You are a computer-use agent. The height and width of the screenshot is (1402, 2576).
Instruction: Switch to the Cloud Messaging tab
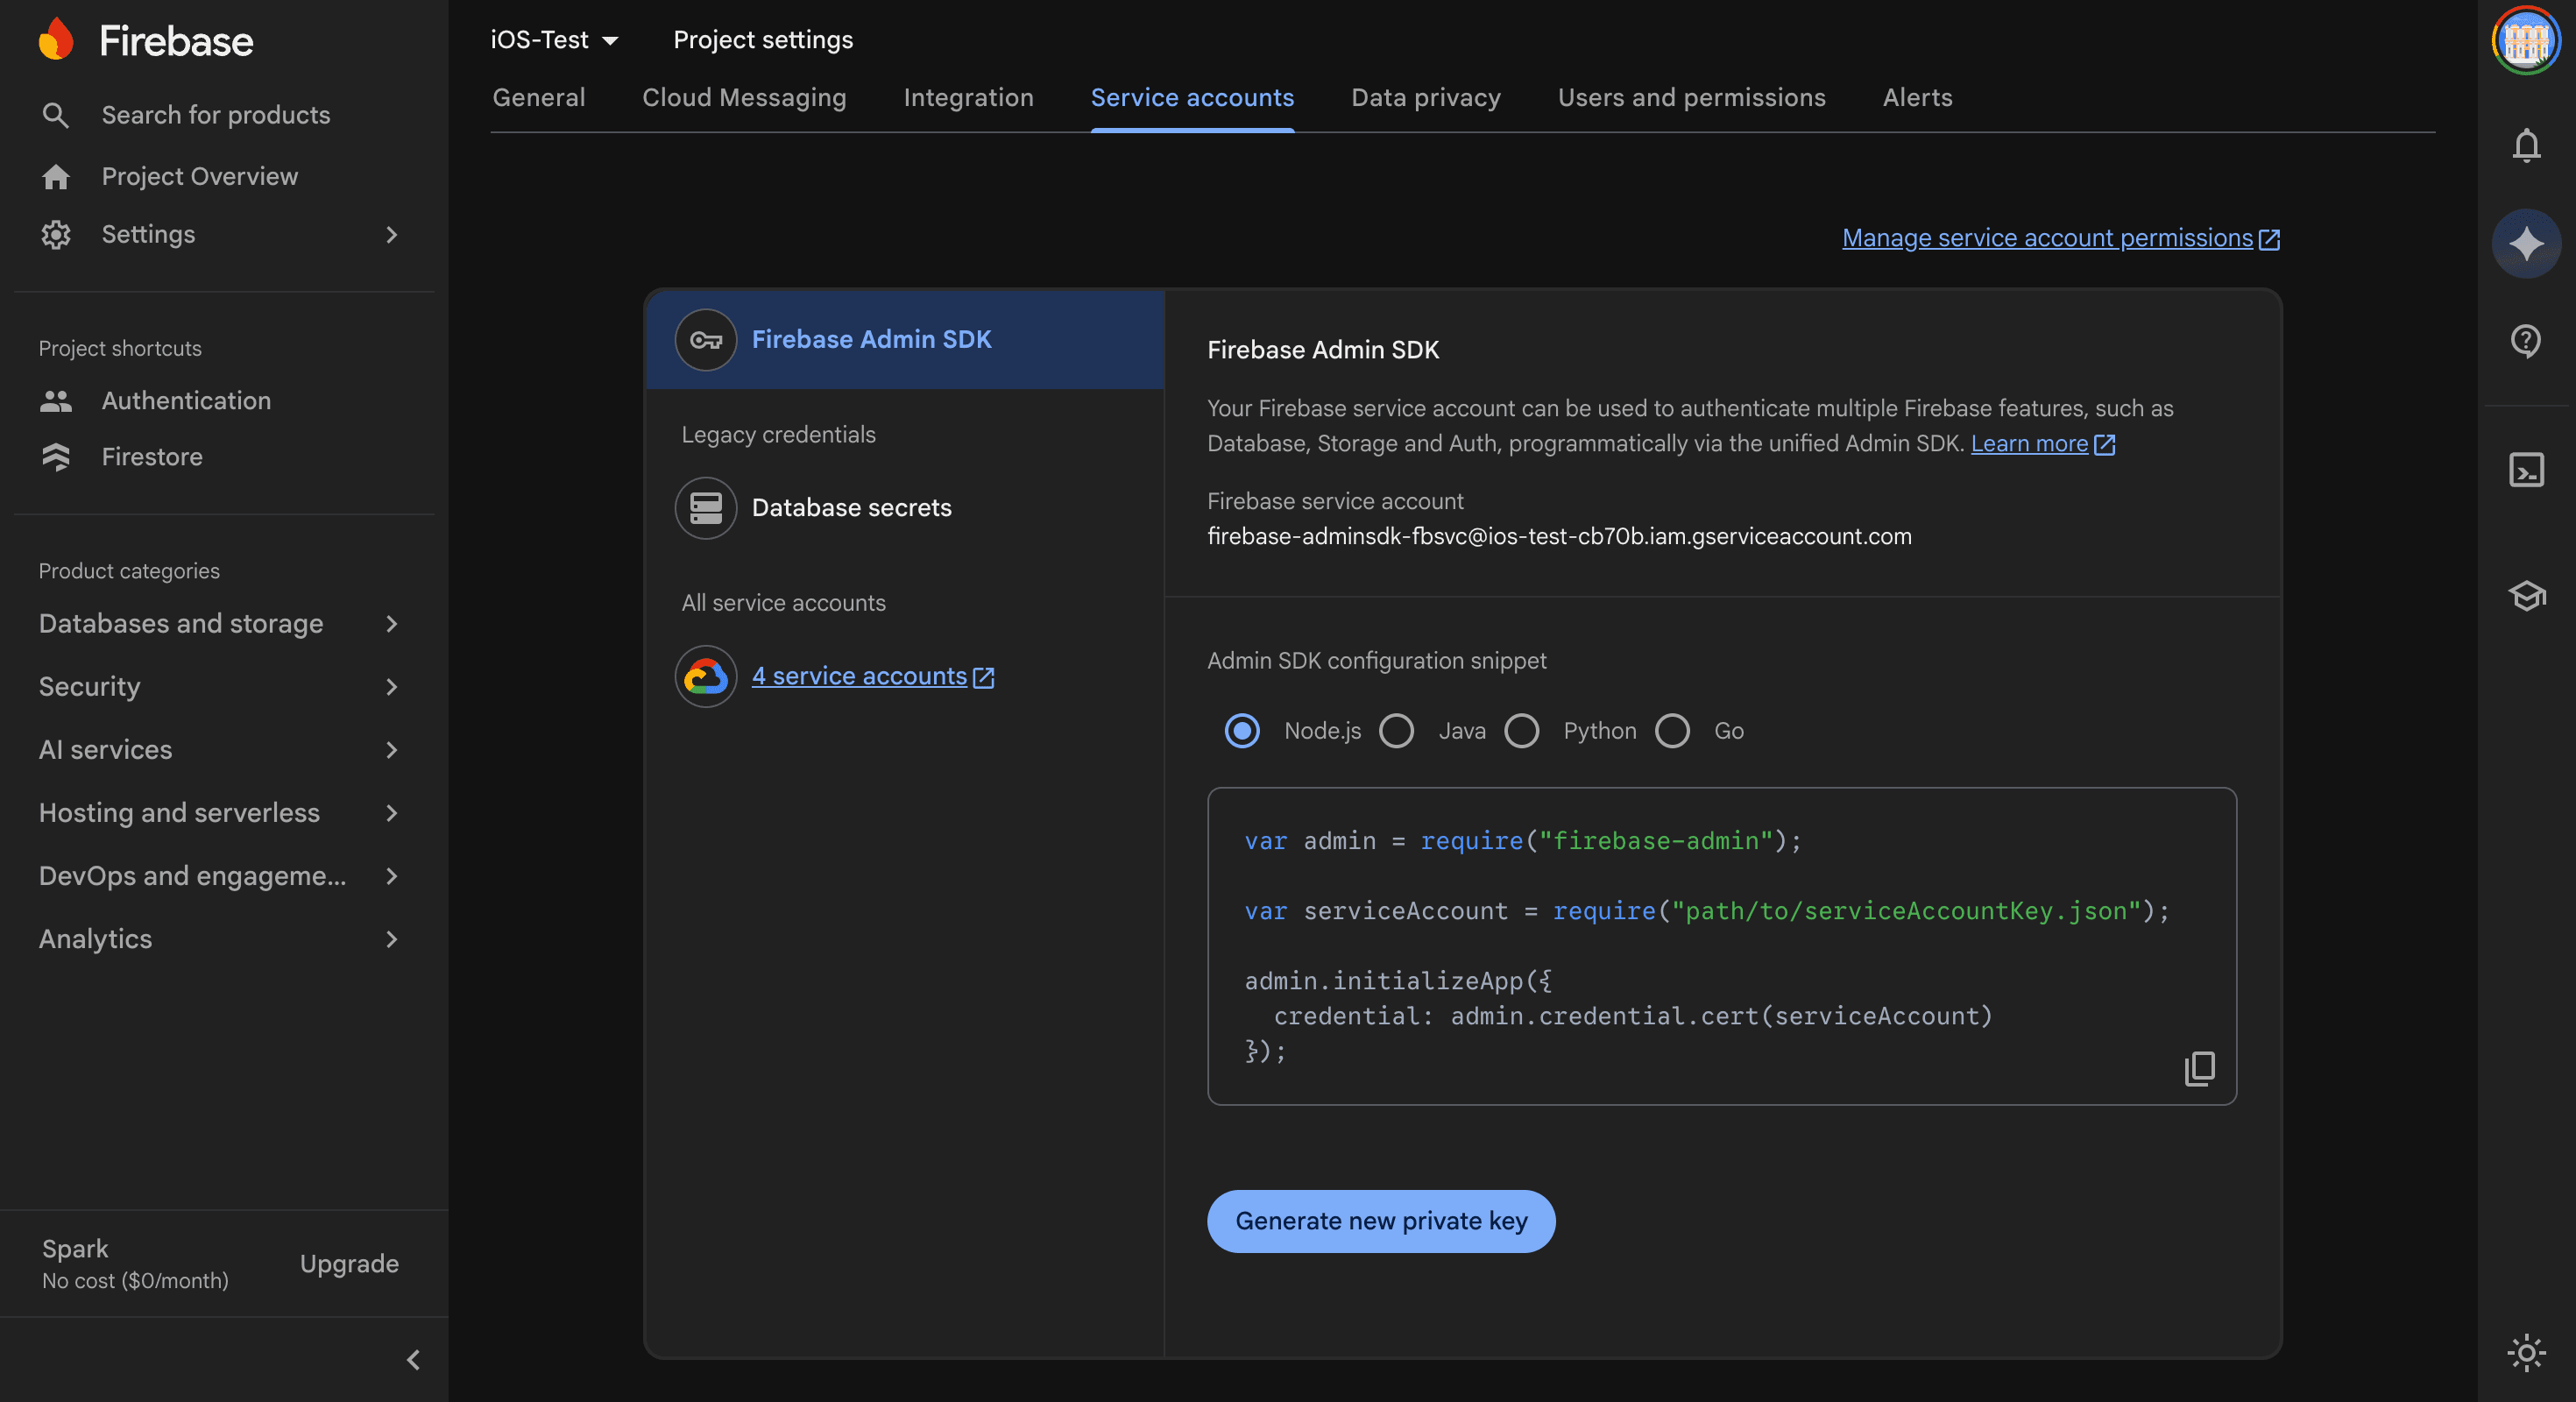coord(744,98)
